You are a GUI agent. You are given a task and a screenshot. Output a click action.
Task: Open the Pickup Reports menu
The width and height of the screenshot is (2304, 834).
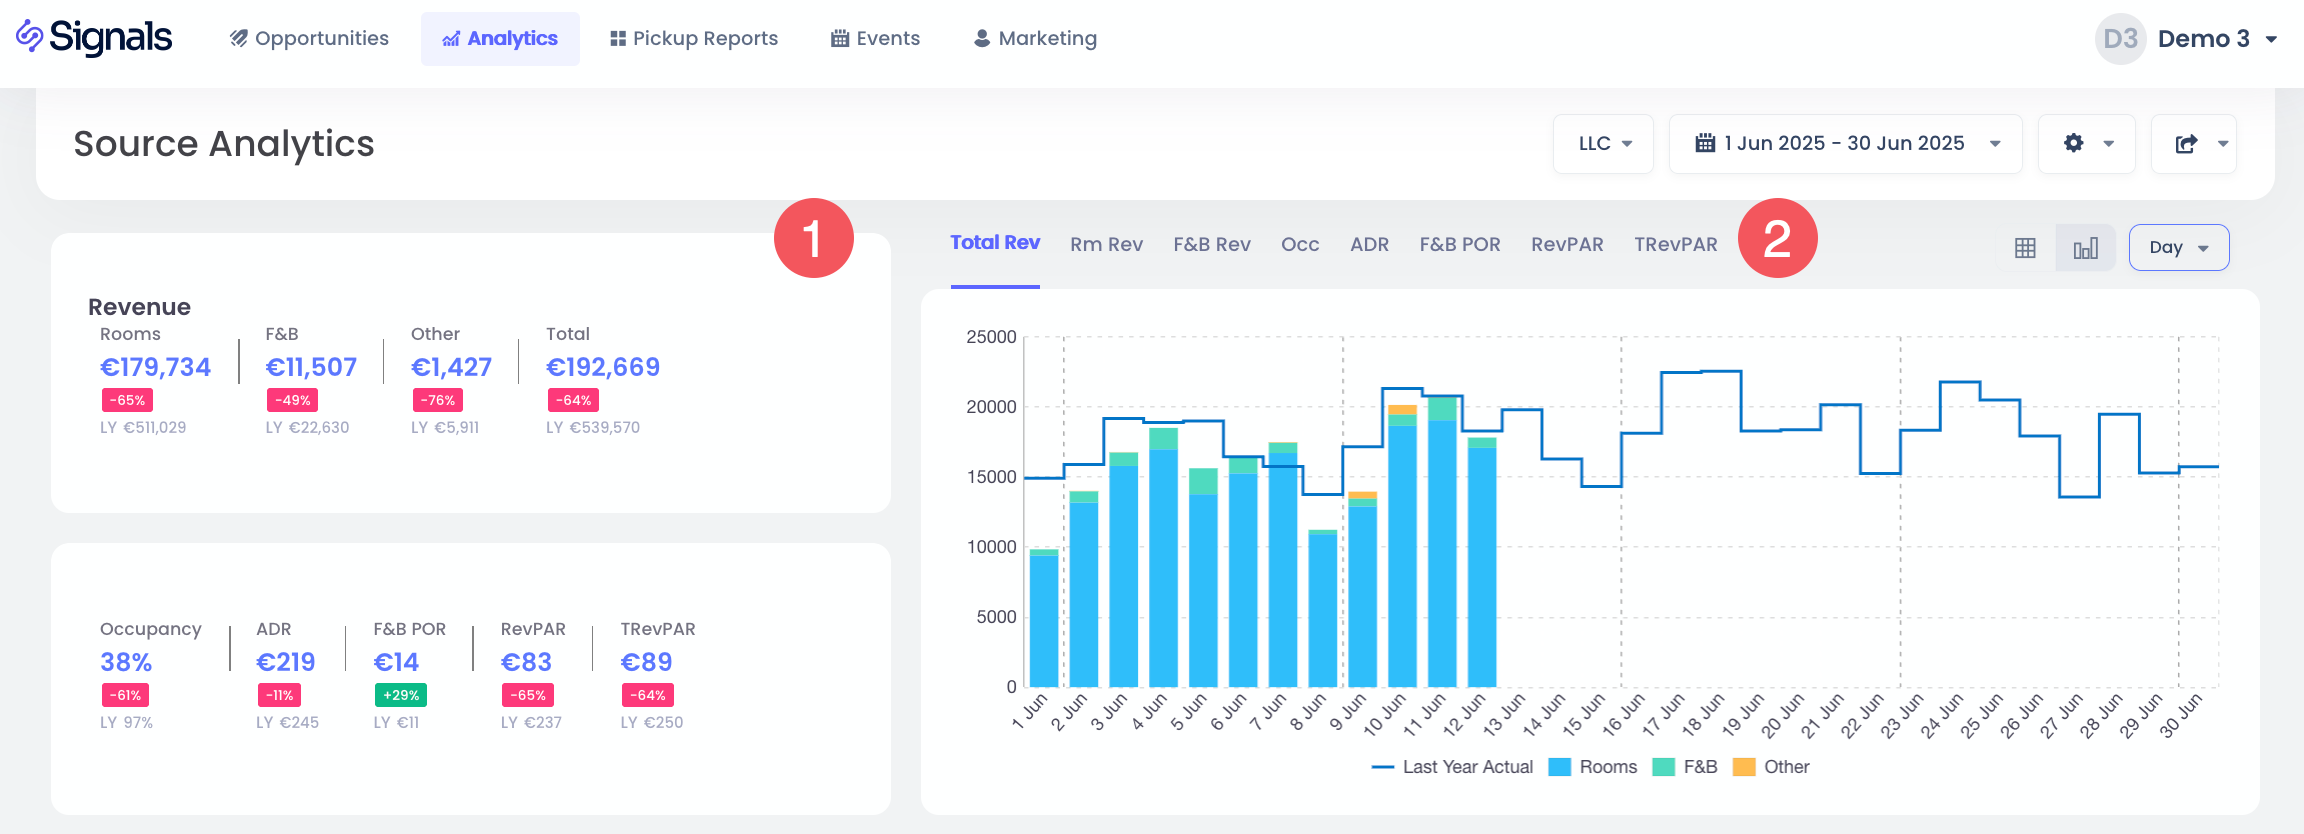pos(694,39)
